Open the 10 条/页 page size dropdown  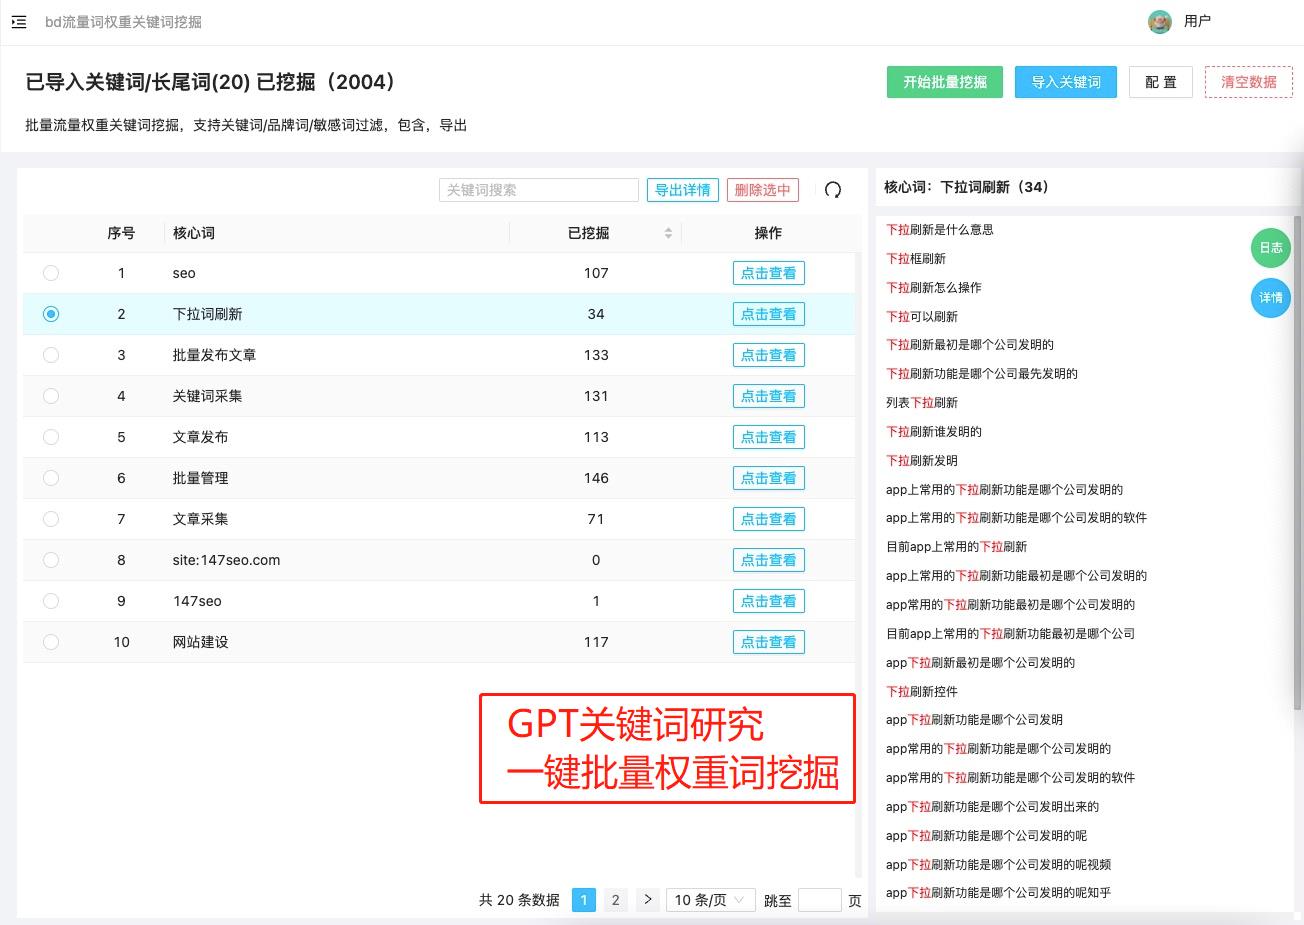pos(710,899)
